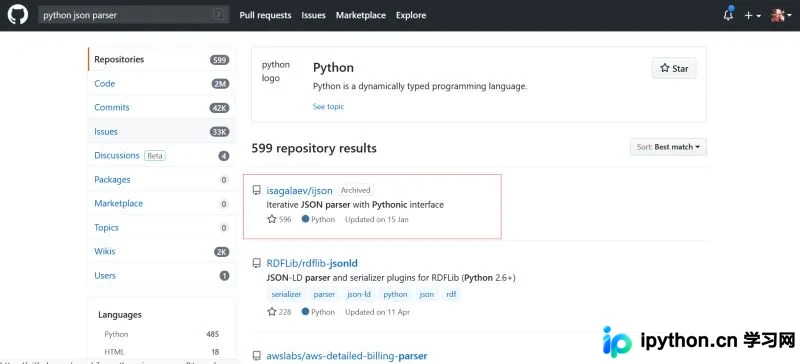This screenshot has height=364, width=800.
Task: Open the plus create-new menu
Action: pos(753,15)
